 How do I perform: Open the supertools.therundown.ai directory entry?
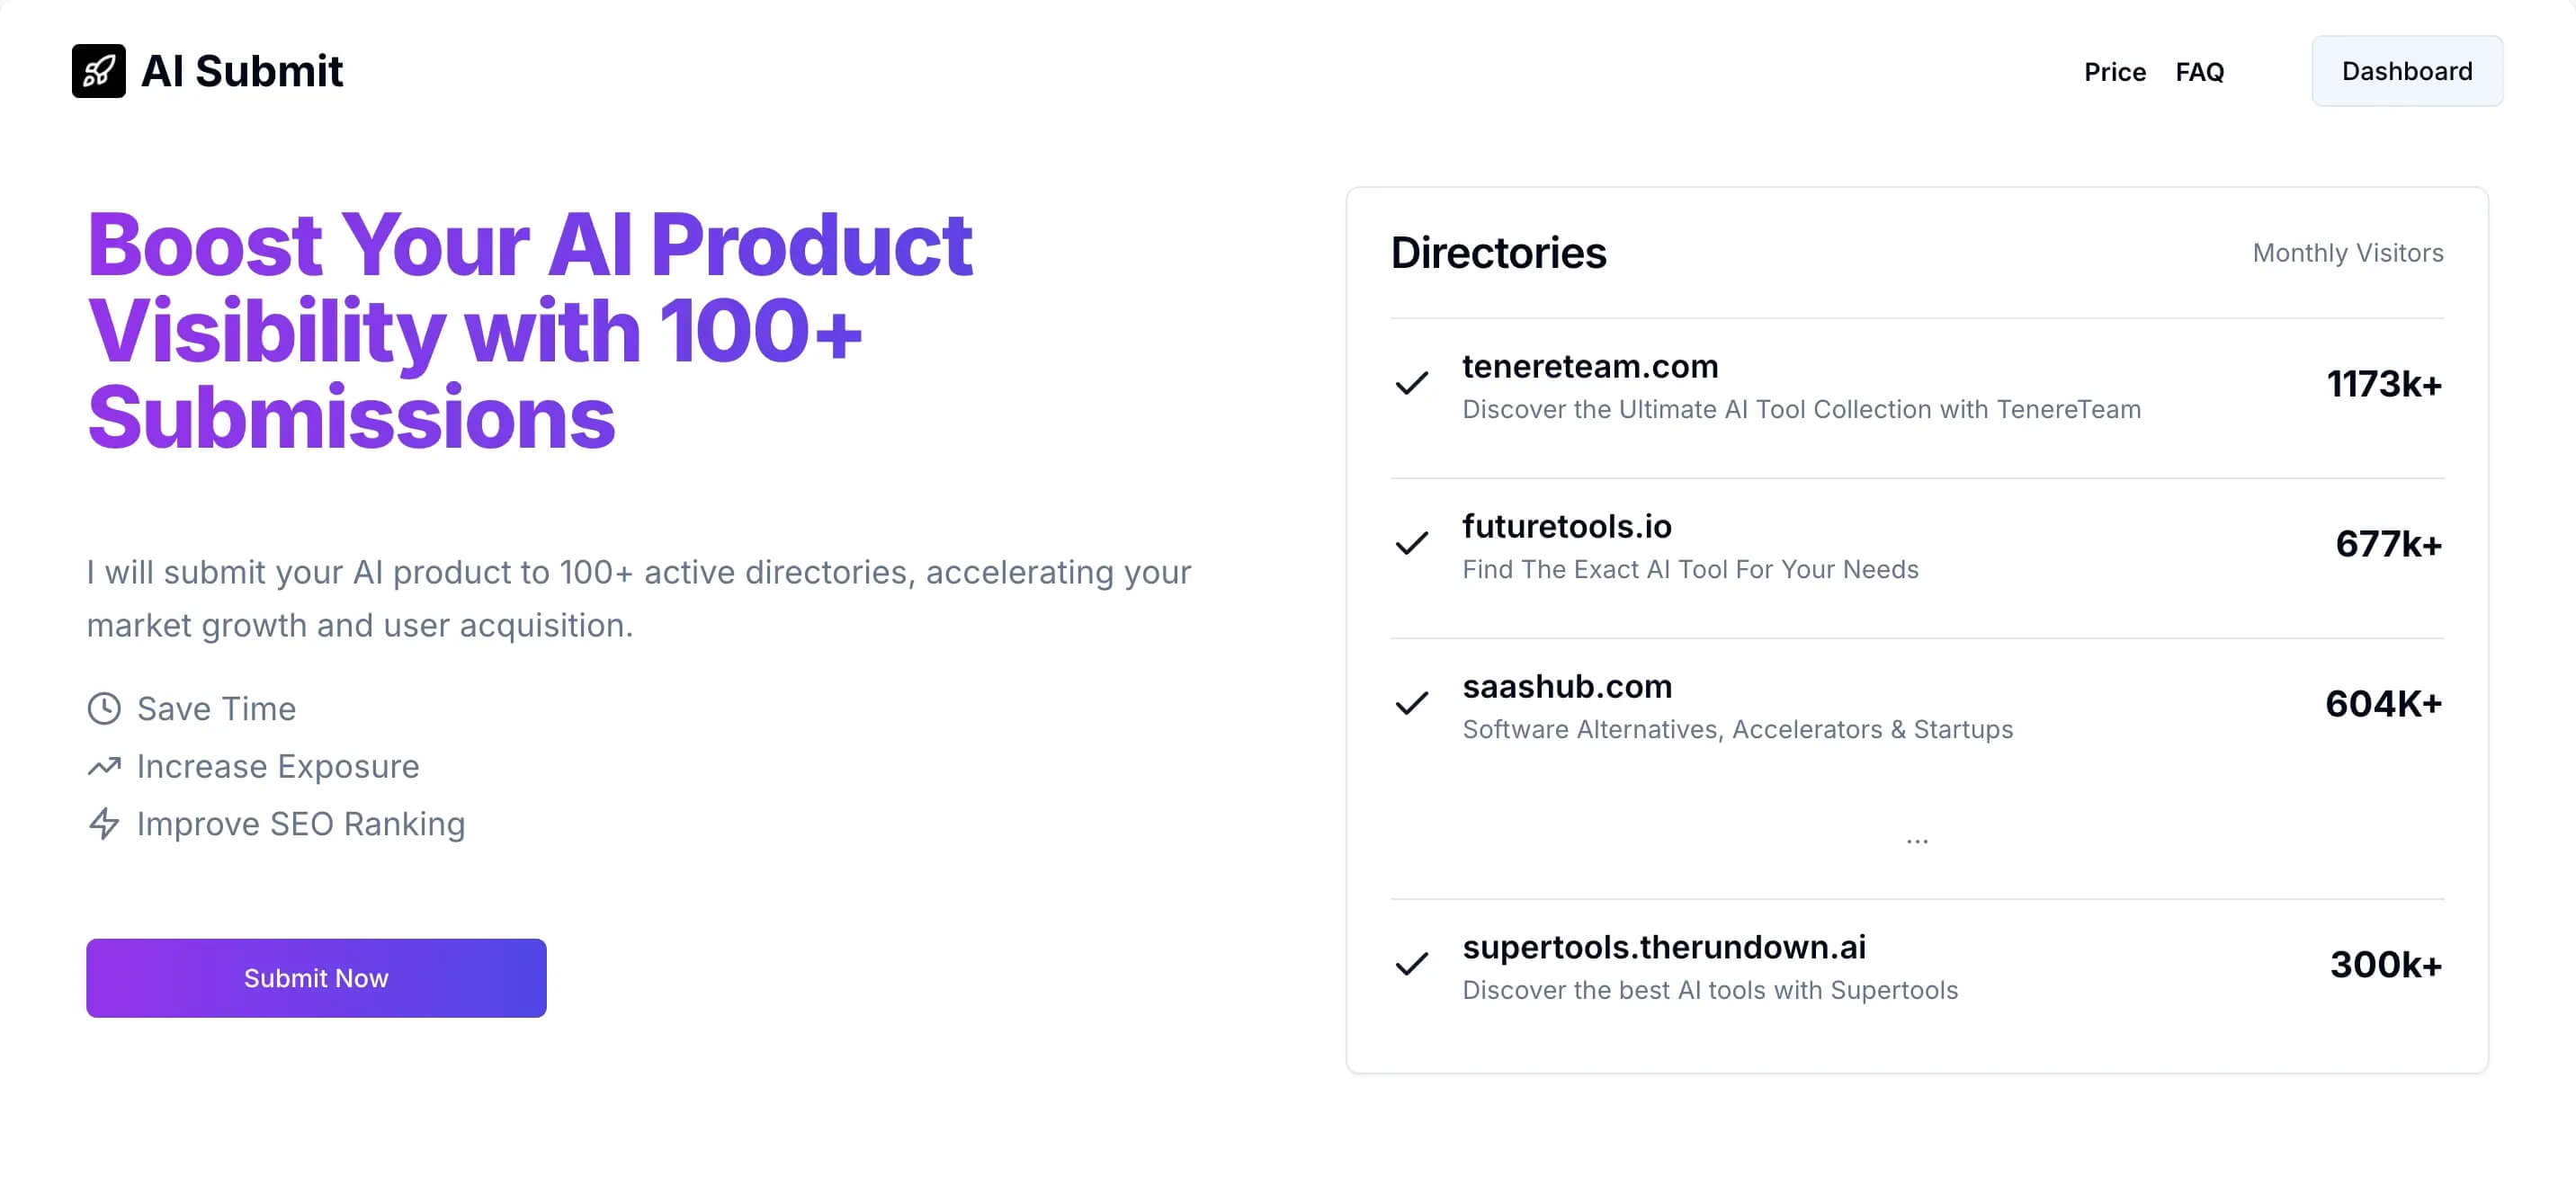(1665, 947)
